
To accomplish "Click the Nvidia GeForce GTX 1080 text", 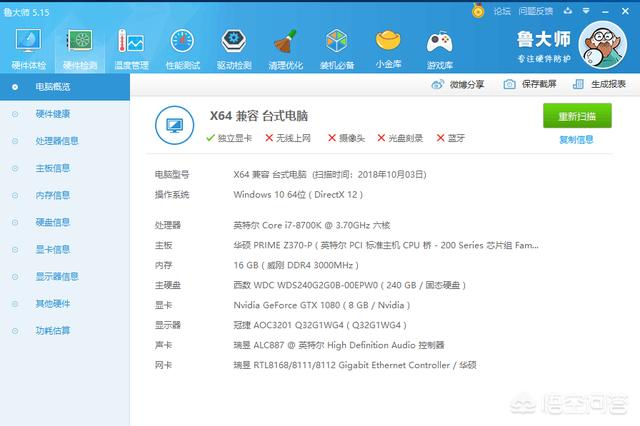I will tap(322, 305).
